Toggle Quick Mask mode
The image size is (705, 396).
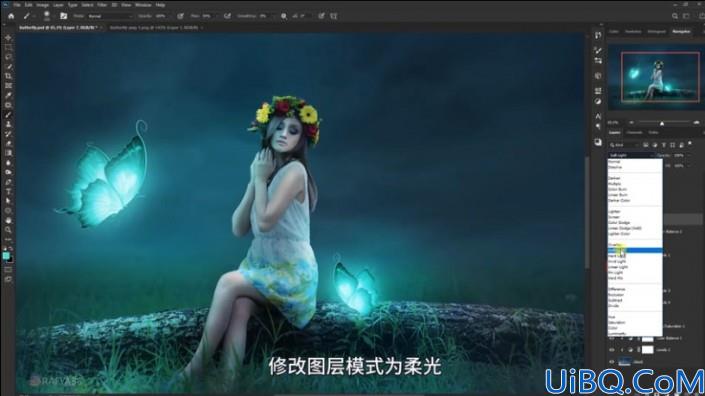(x=8, y=270)
